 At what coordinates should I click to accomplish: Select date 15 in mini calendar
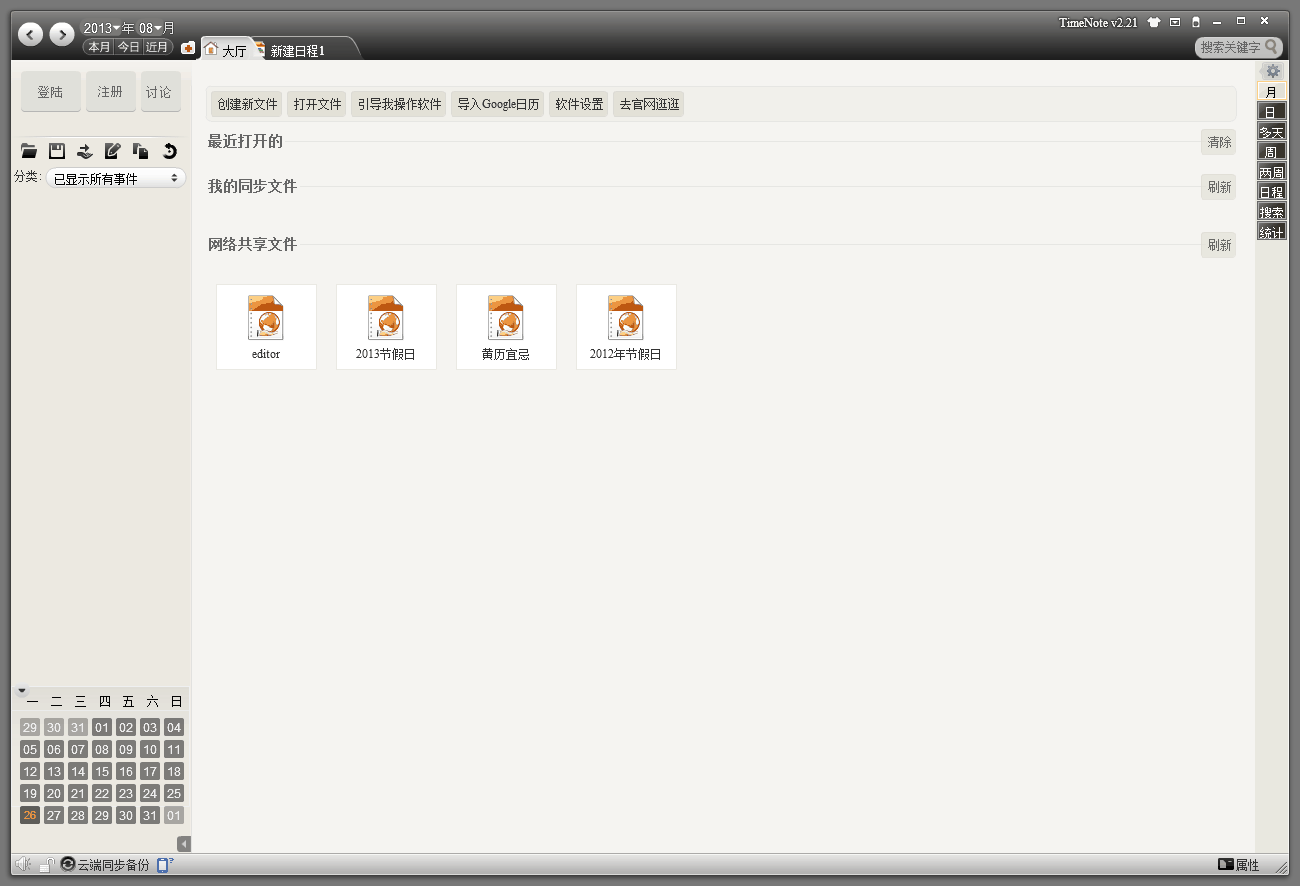[x=102, y=771]
